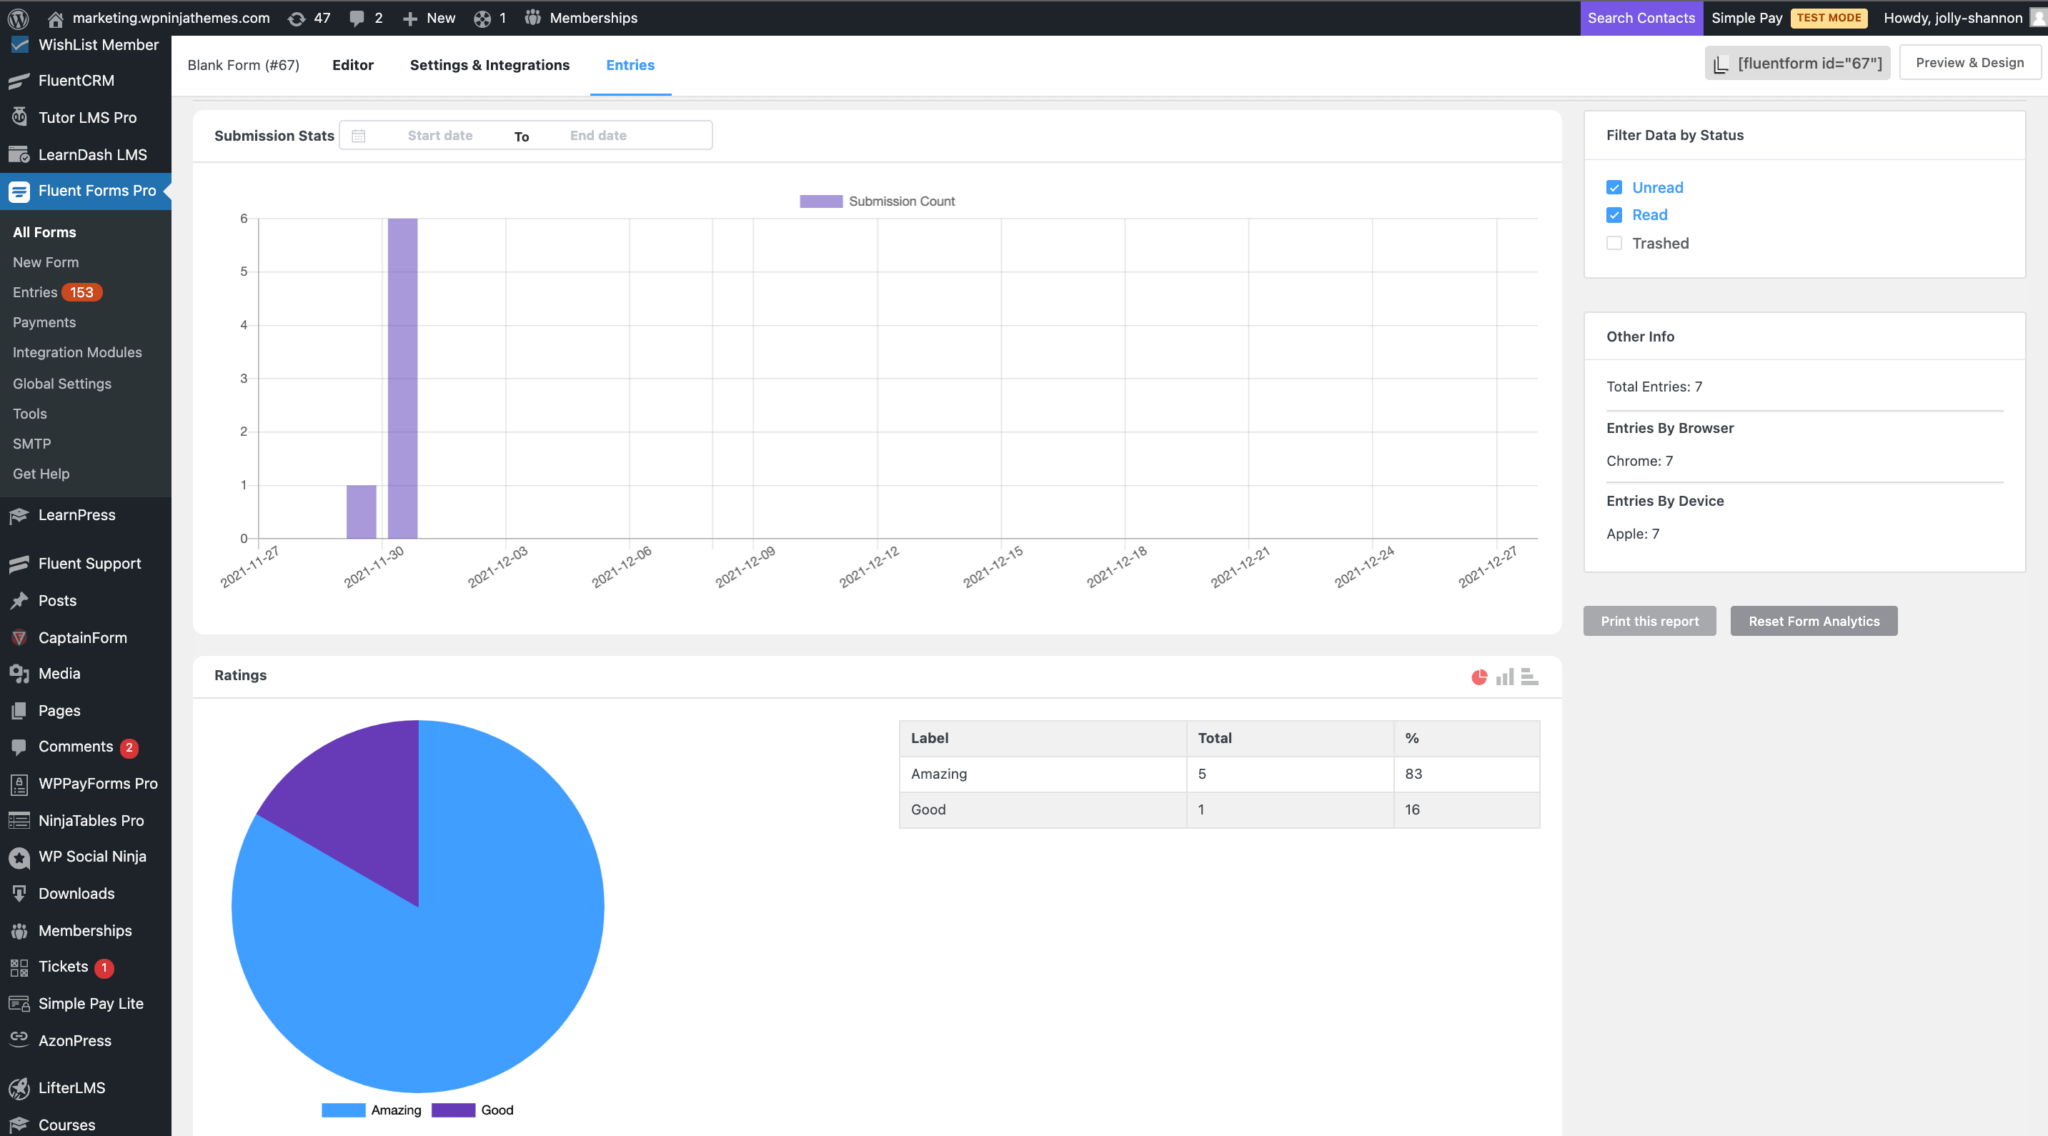Click the WP Social Ninja sidebar icon

click(19, 856)
